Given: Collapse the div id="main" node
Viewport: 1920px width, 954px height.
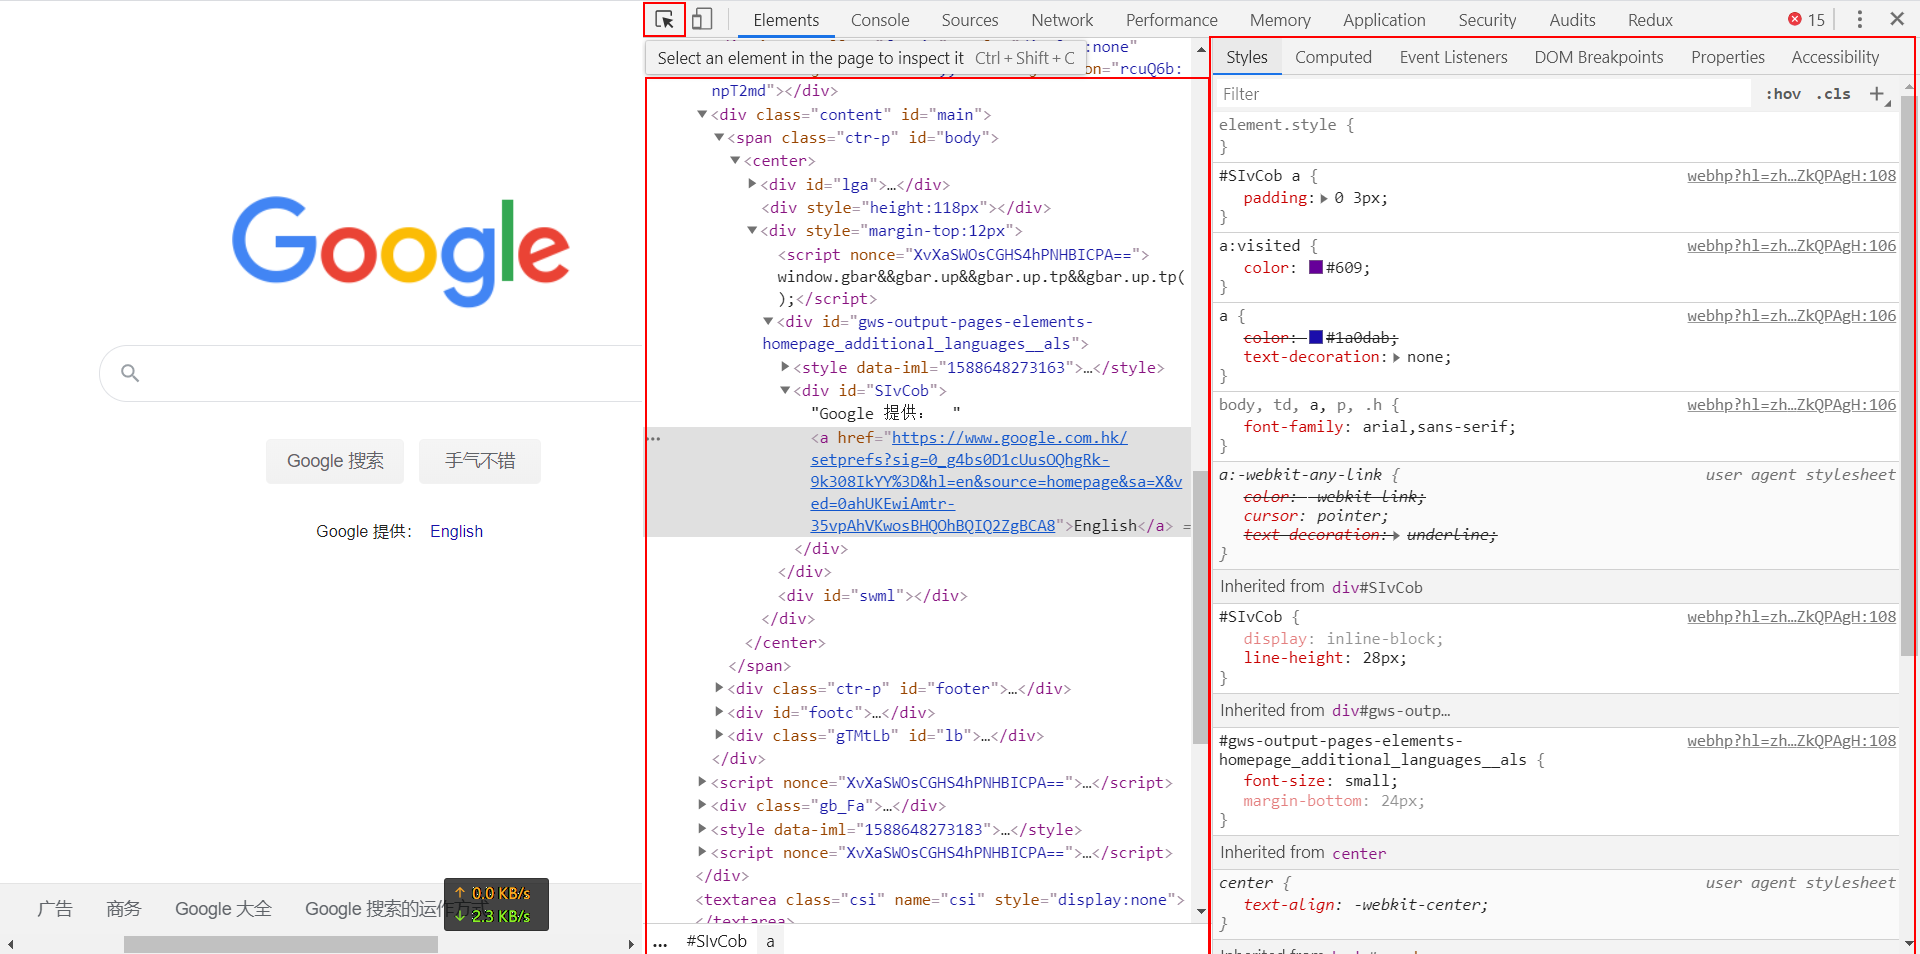Looking at the screenshot, I should point(702,114).
